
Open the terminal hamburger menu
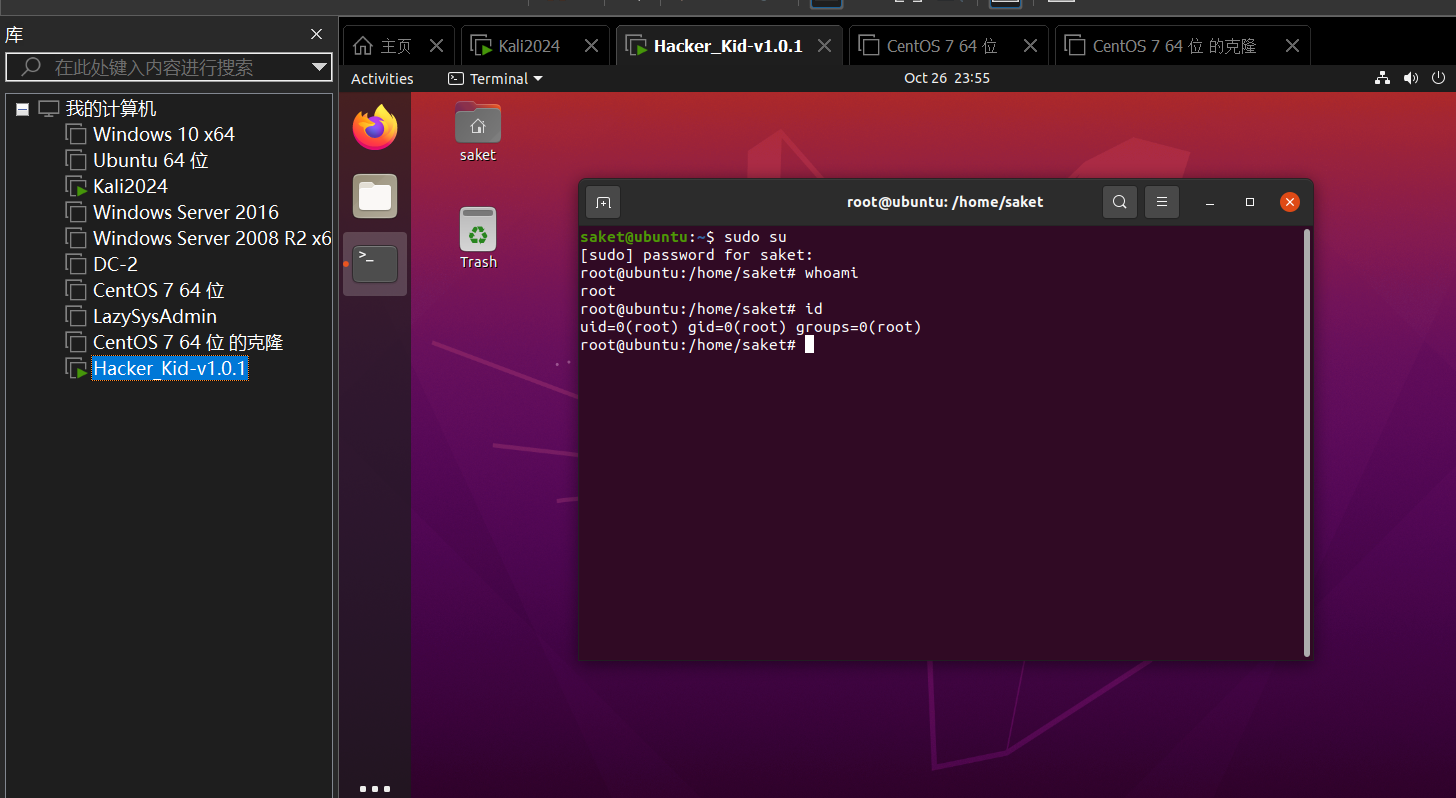pyautogui.click(x=1162, y=202)
